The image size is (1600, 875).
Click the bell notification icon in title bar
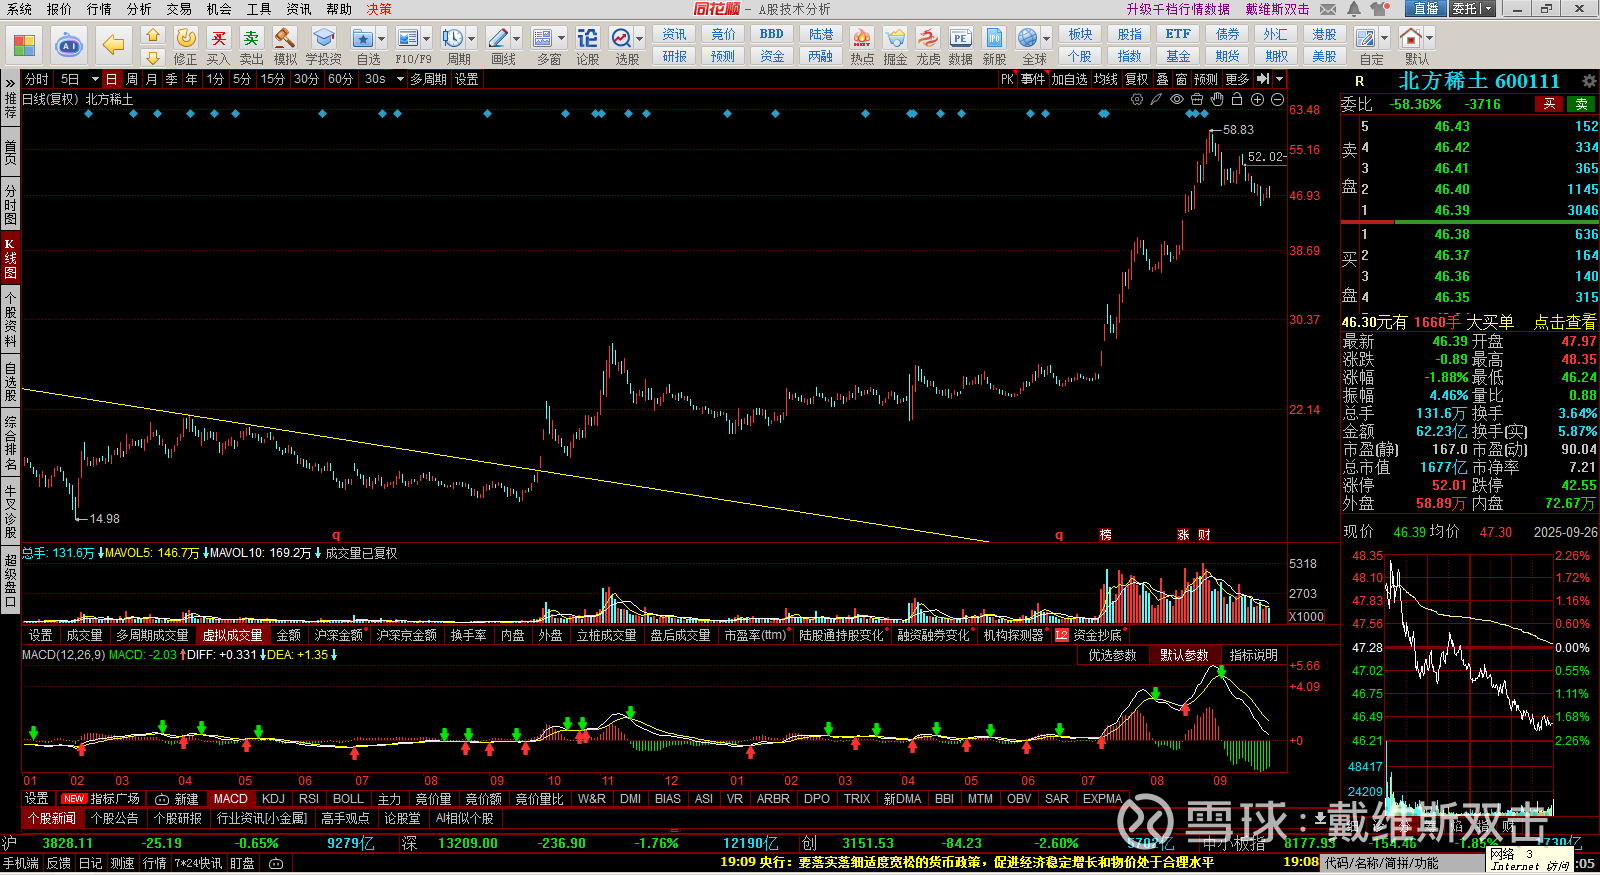pos(1353,9)
